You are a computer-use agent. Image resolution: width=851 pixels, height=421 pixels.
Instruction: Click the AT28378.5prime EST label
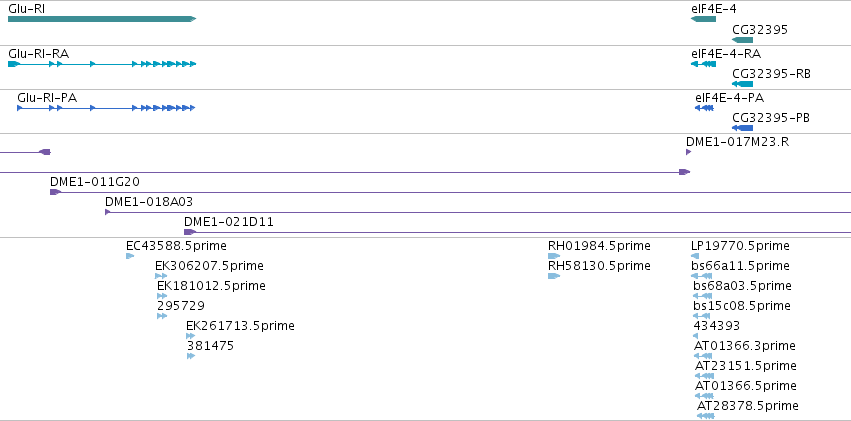click(x=748, y=405)
